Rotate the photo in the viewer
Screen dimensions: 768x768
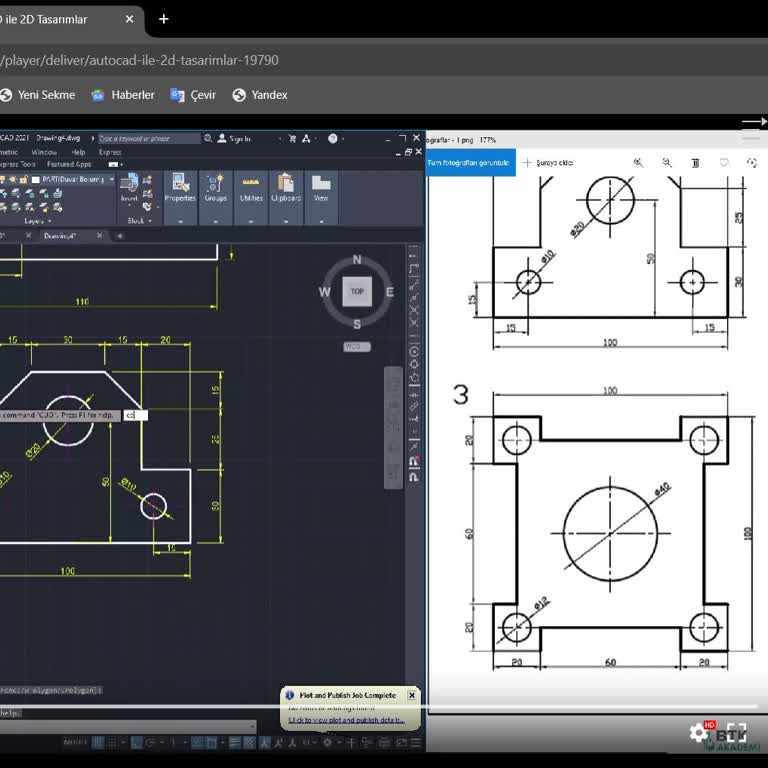(752, 163)
